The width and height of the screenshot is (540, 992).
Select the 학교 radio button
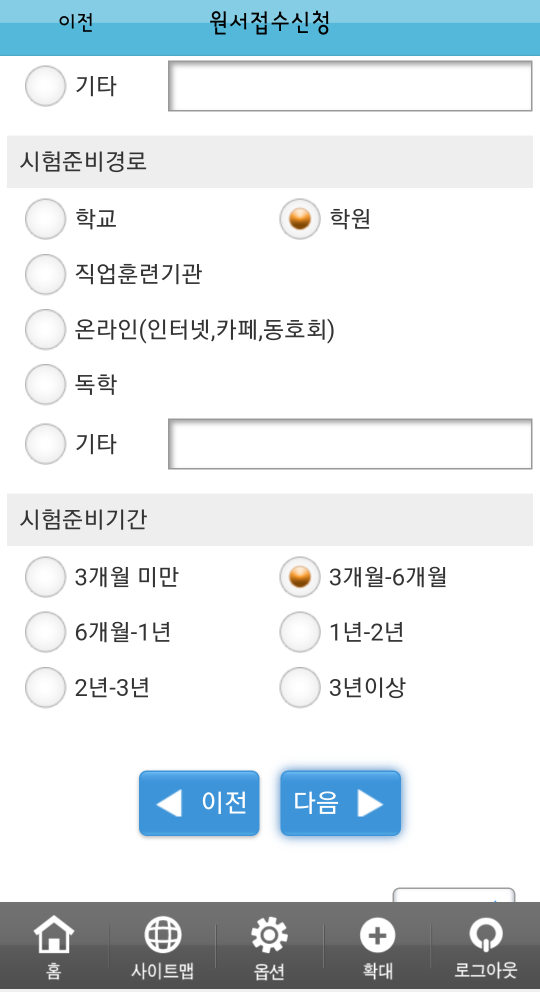point(46,219)
